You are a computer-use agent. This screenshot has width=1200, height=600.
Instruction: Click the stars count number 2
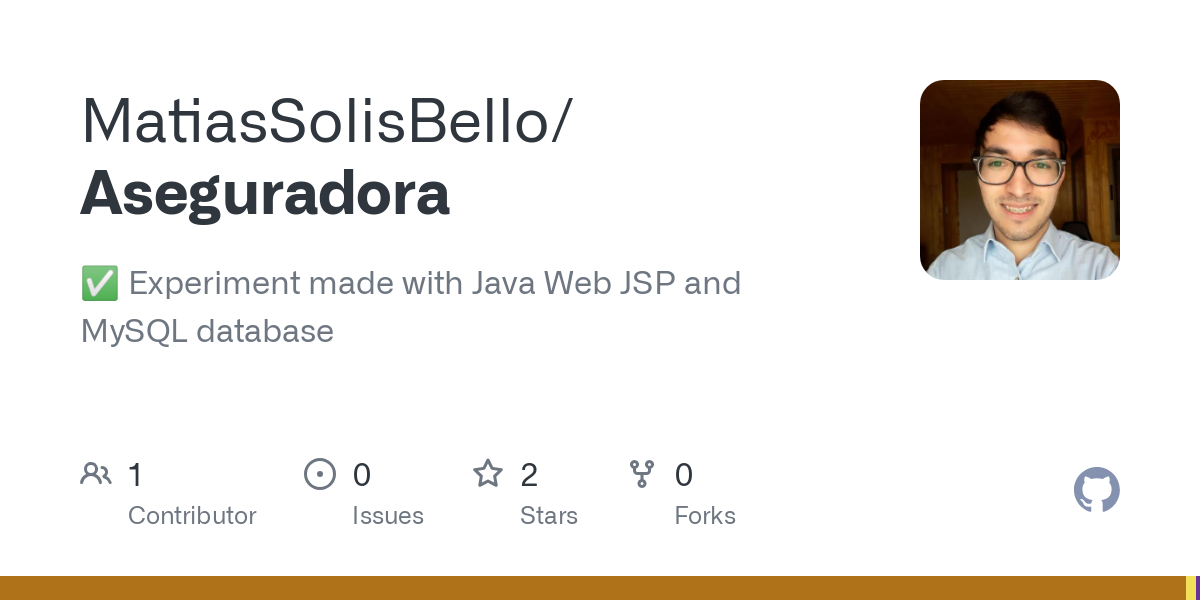click(x=529, y=475)
